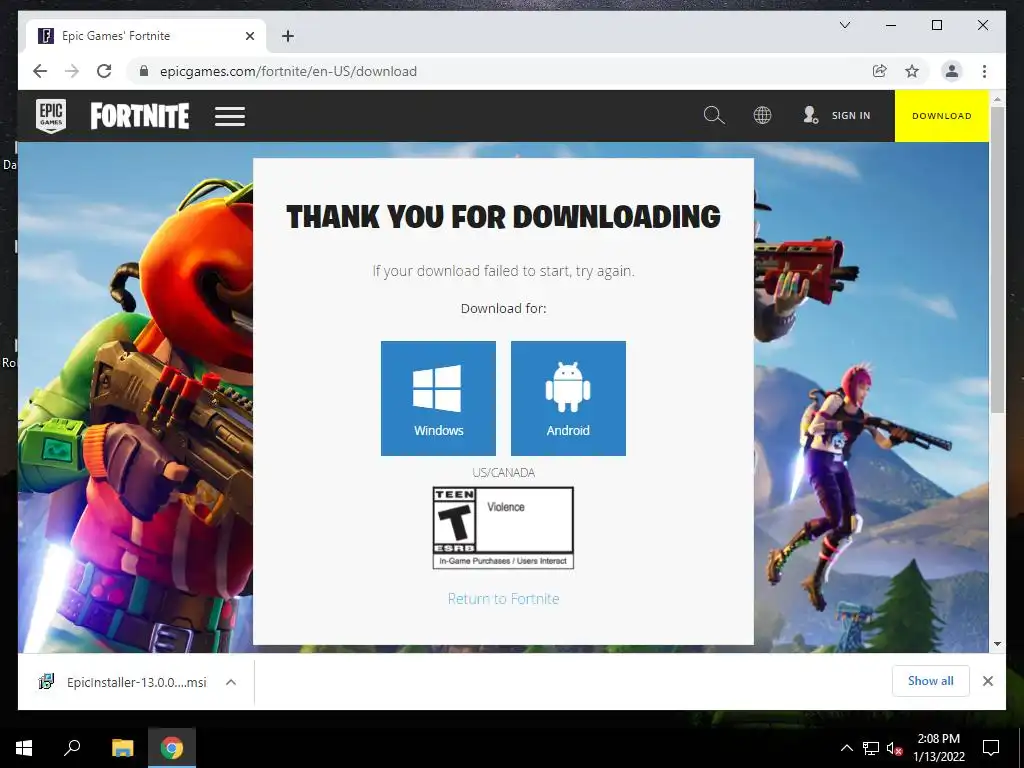Open the language globe selector
The image size is (1024, 768).
click(x=762, y=116)
